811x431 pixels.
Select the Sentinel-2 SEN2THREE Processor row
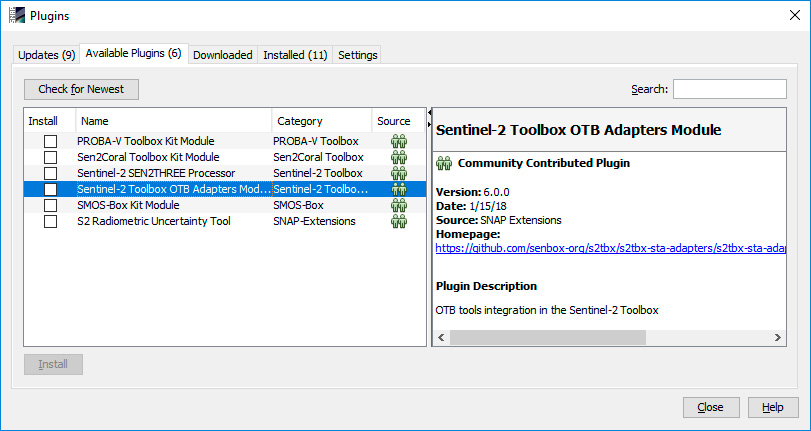tap(225, 173)
